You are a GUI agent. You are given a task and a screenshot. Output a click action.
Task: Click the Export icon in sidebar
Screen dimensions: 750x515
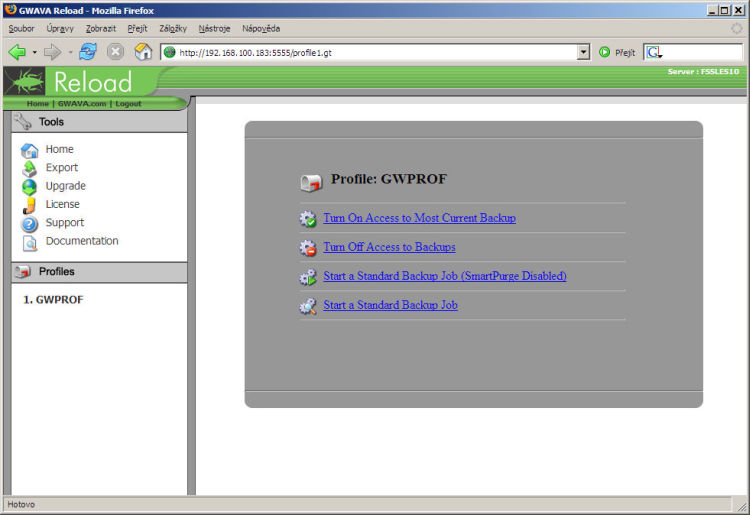coord(30,168)
